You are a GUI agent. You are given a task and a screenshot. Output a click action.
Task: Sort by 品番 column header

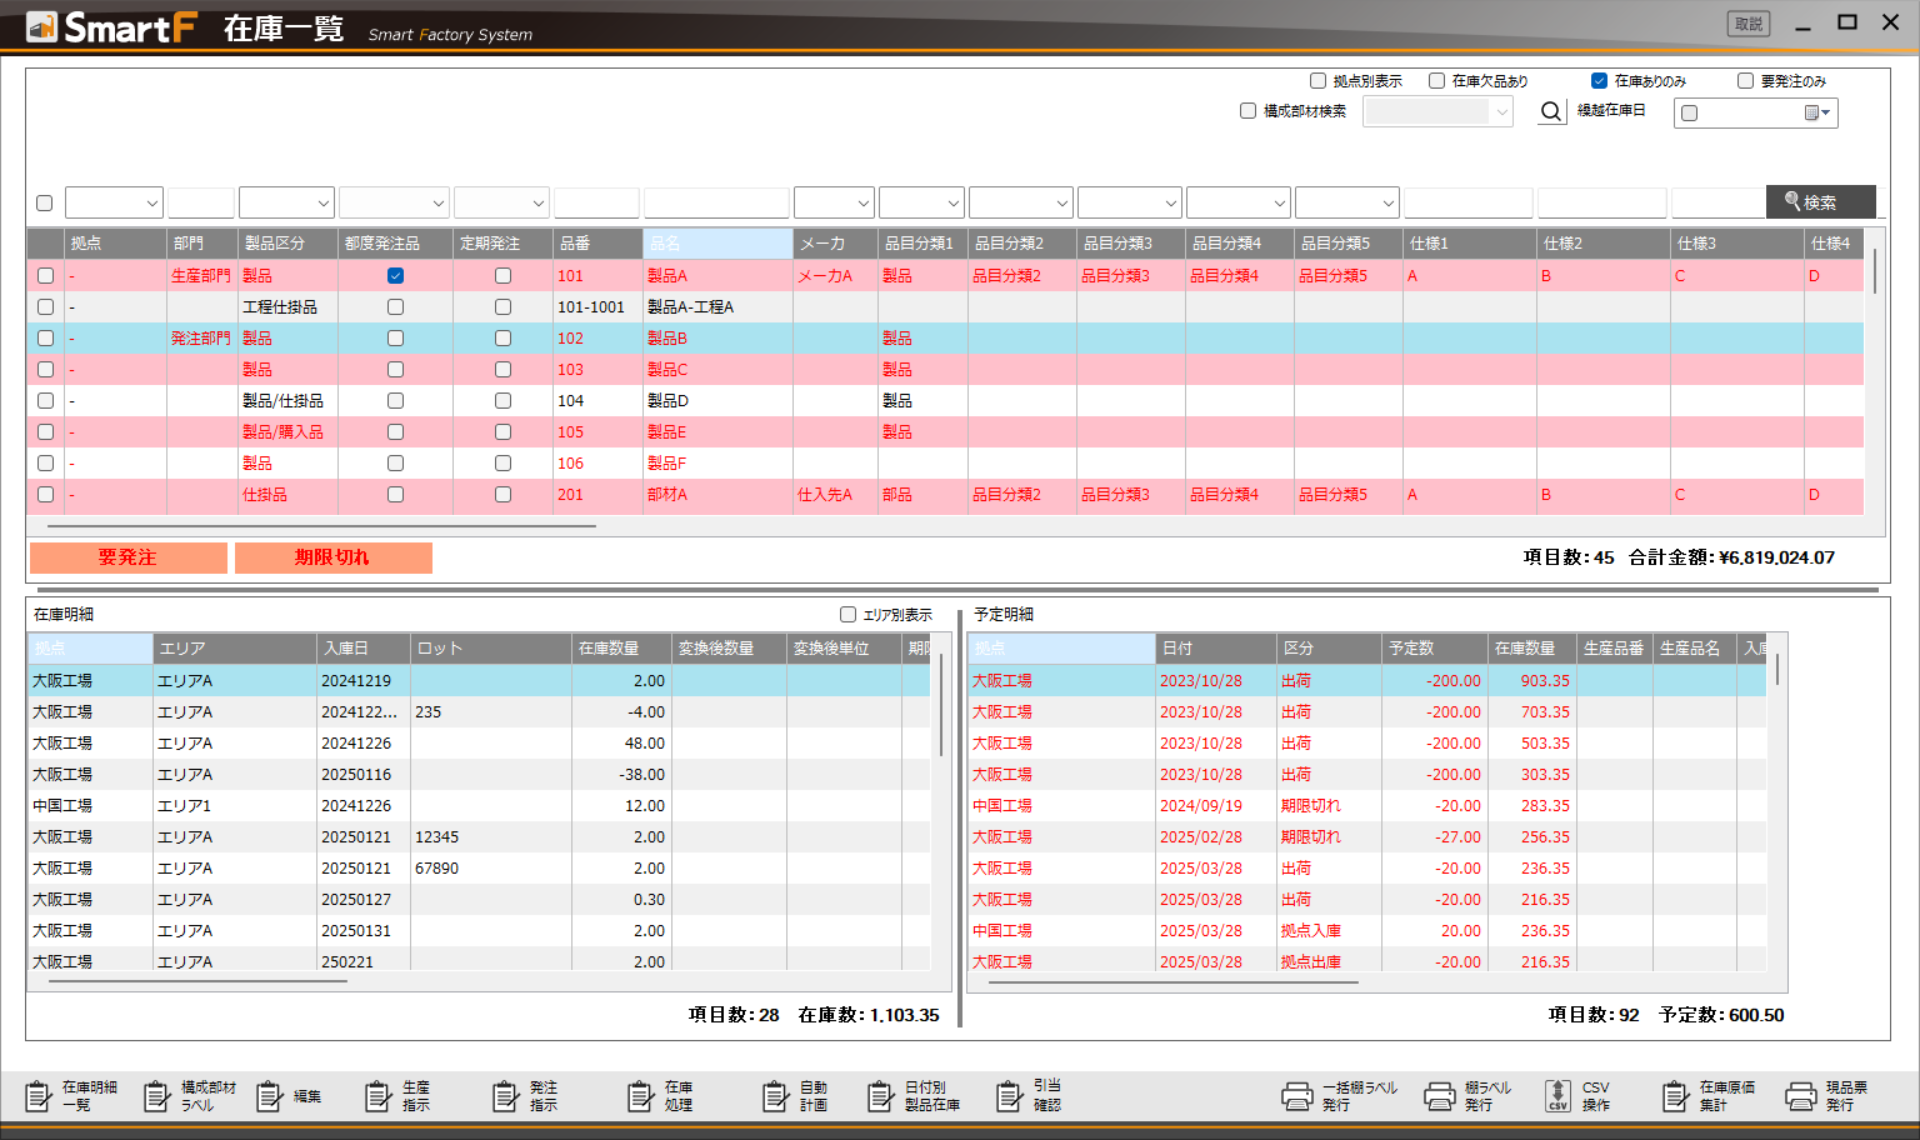[596, 243]
